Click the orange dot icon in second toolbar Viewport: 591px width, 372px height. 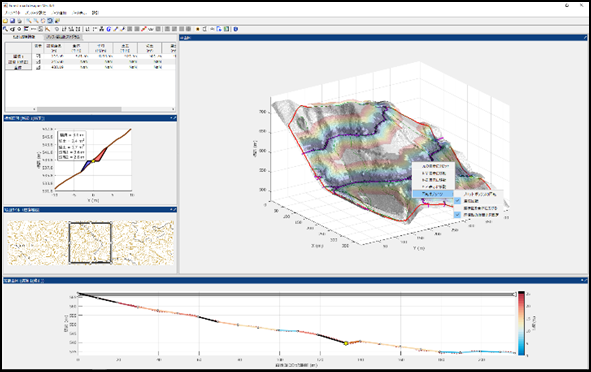click(x=198, y=29)
